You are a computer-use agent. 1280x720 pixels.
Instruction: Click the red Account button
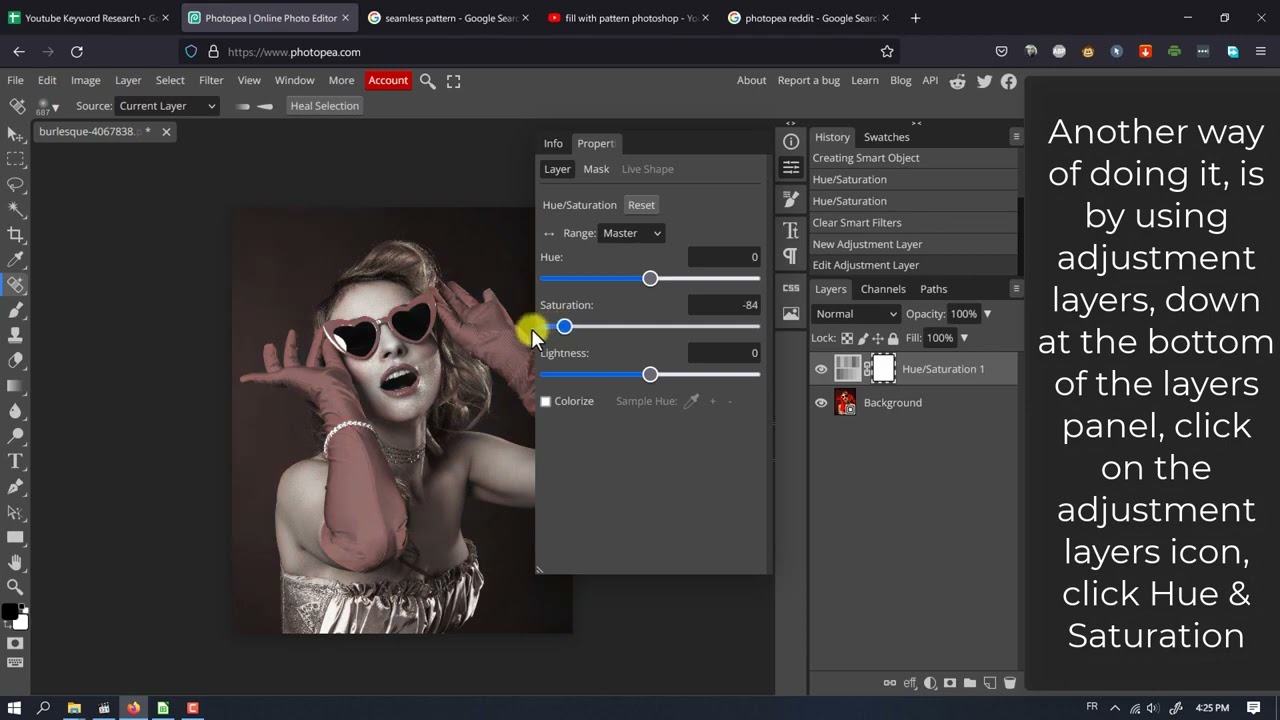click(x=388, y=80)
